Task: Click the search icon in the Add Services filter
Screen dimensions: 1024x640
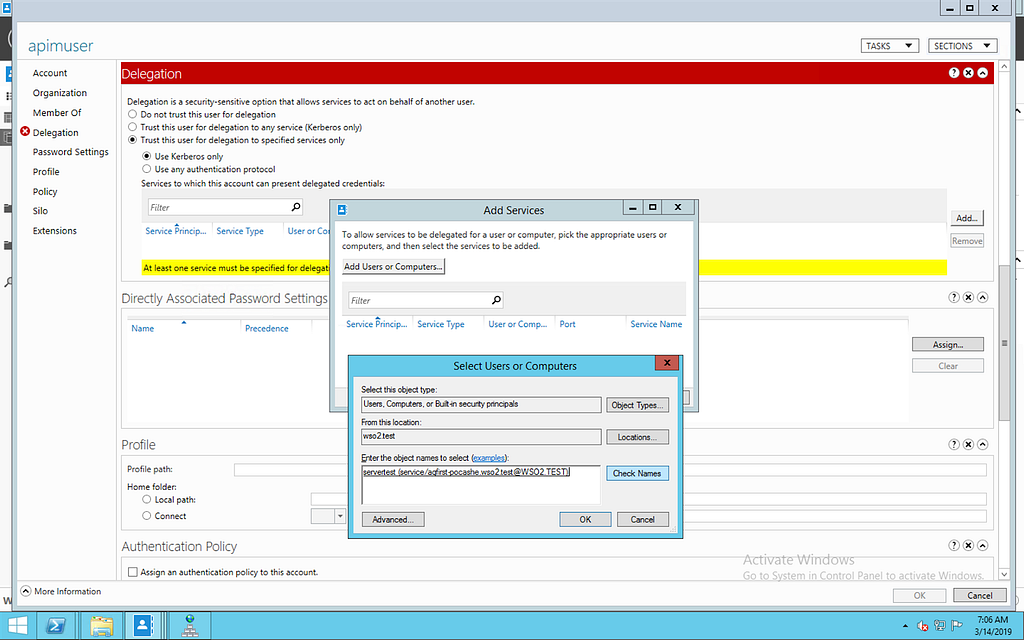Action: [x=496, y=300]
